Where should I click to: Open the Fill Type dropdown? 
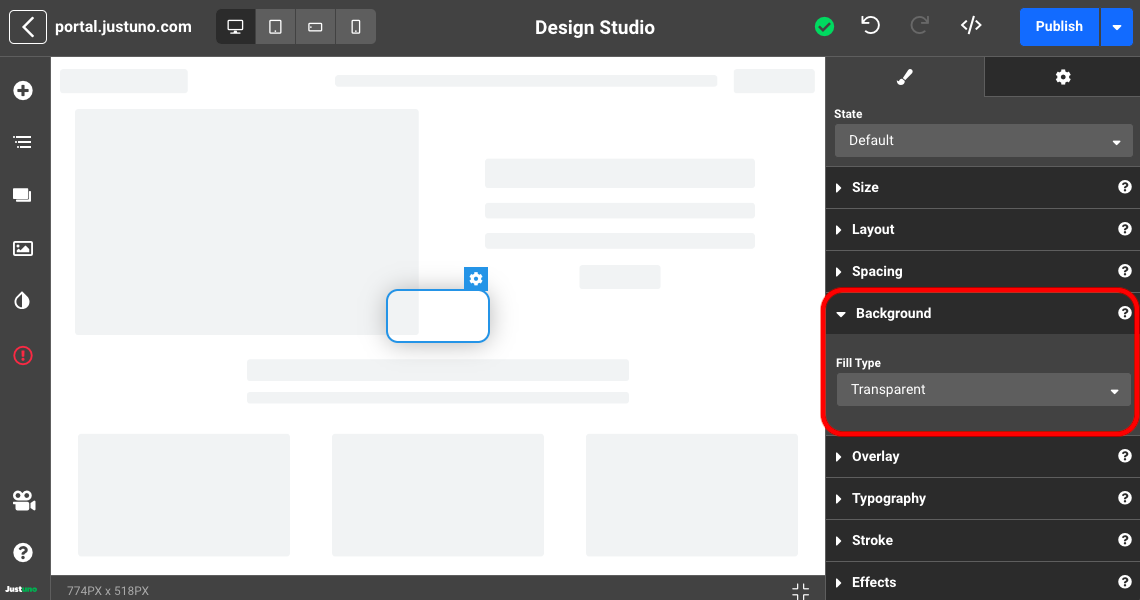[983, 390]
